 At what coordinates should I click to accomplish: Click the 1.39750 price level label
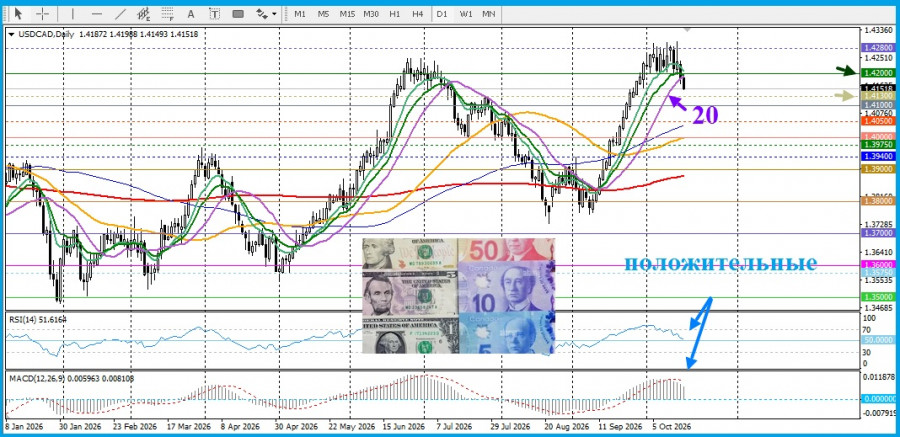pyautogui.click(x=878, y=145)
